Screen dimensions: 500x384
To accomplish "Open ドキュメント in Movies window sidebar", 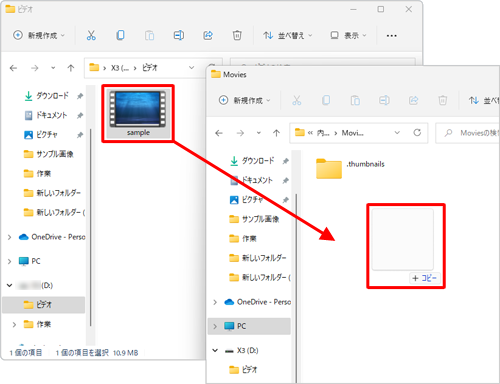I will 251,180.
